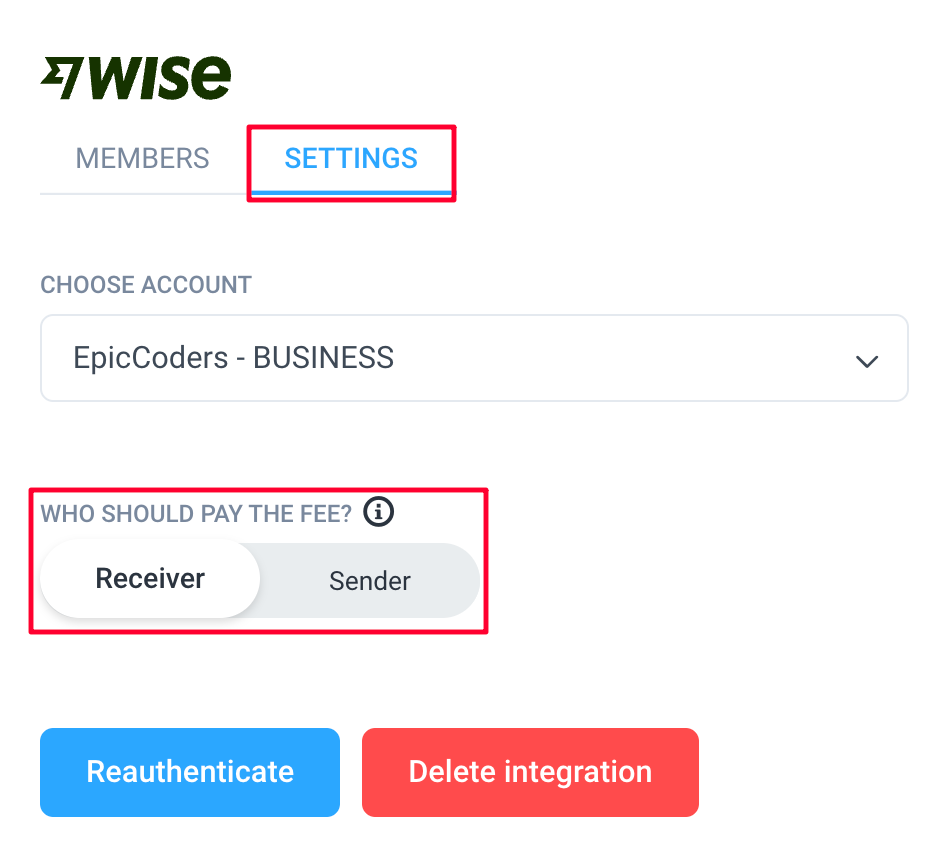This screenshot has width=934, height=858.
Task: Click the Who Should Pay The Fee label
Action: click(196, 514)
